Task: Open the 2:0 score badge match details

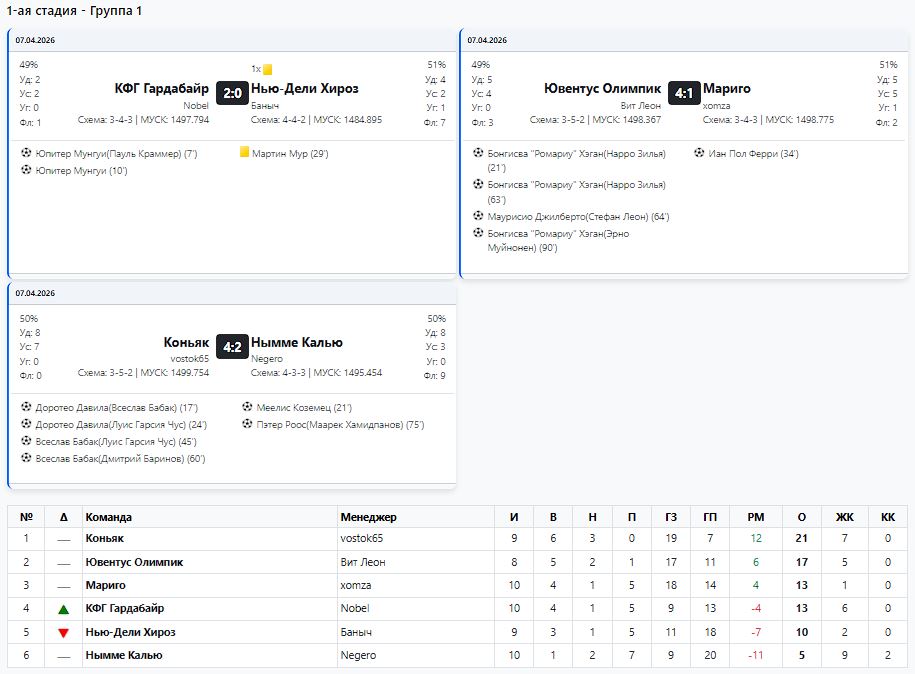Action: (x=232, y=93)
